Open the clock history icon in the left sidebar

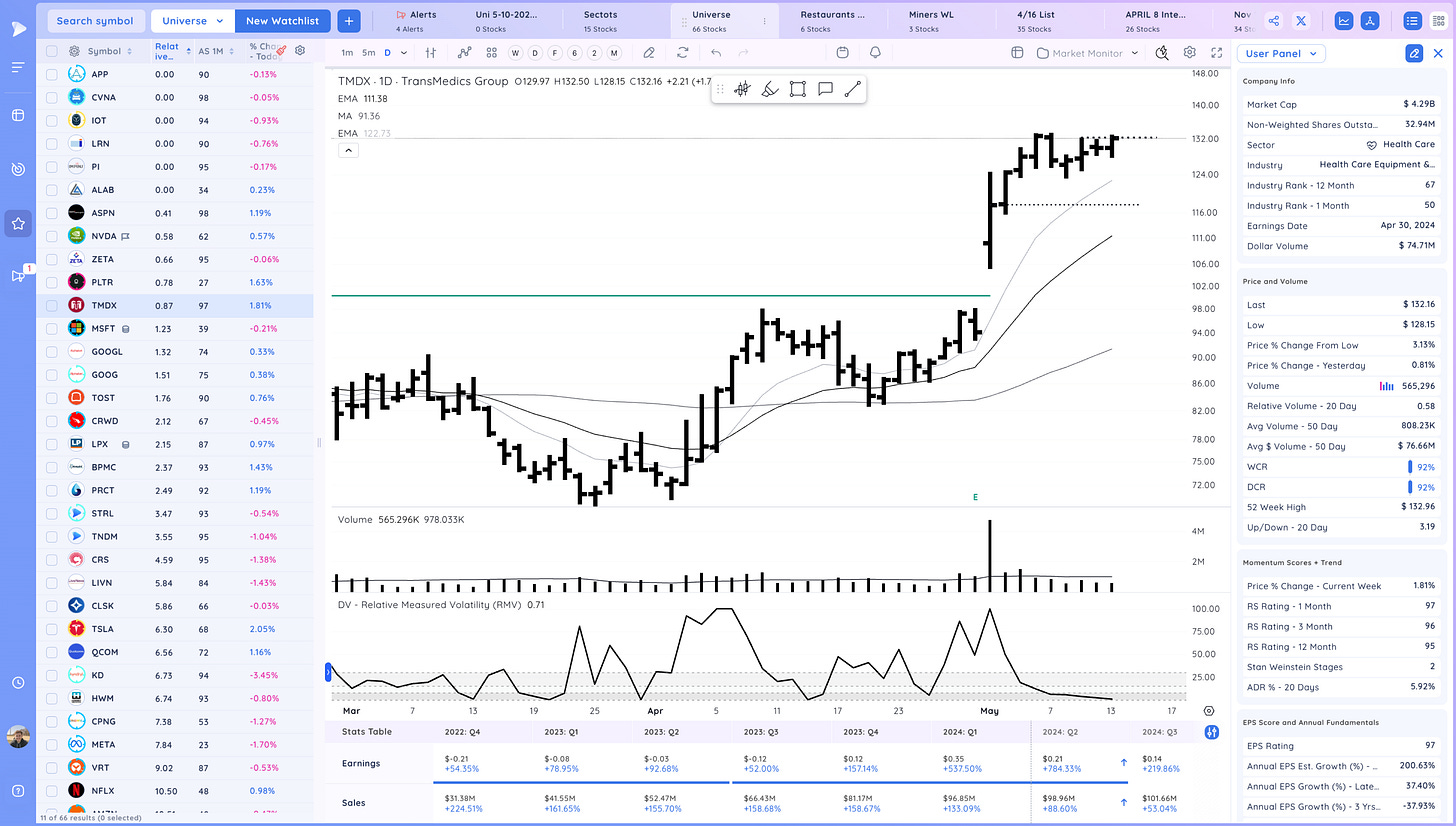pyautogui.click(x=18, y=683)
